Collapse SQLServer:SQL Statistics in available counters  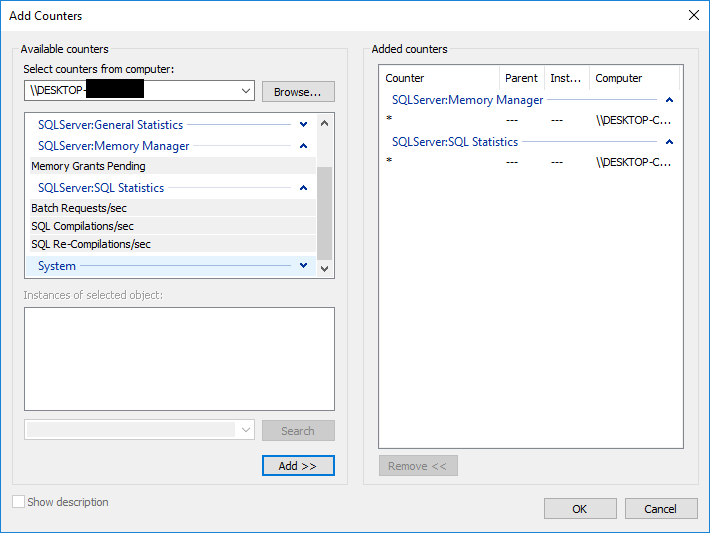tap(304, 188)
